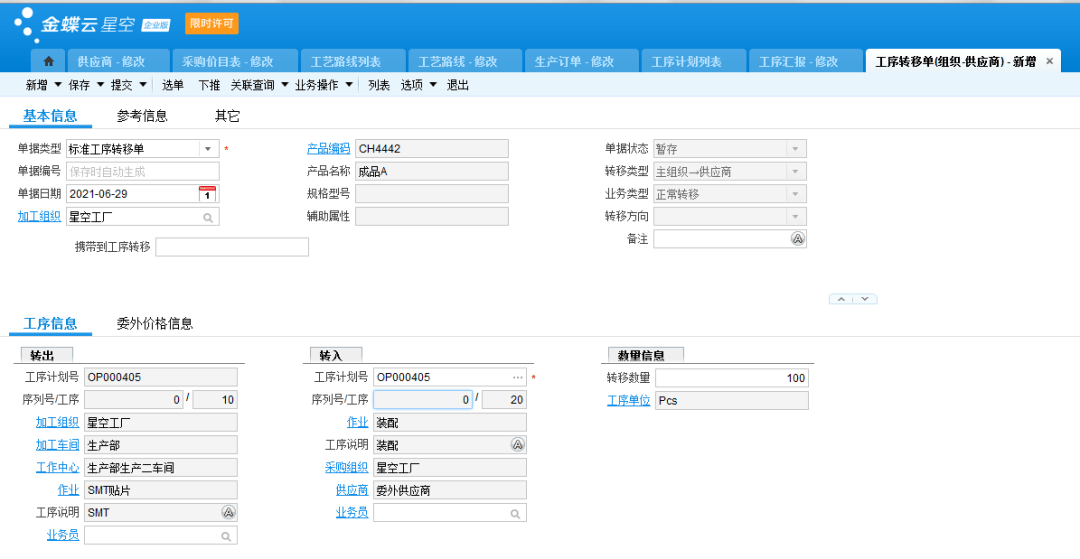Click 列表 in the toolbar
This screenshot has width=1080, height=559.
coord(379,85)
